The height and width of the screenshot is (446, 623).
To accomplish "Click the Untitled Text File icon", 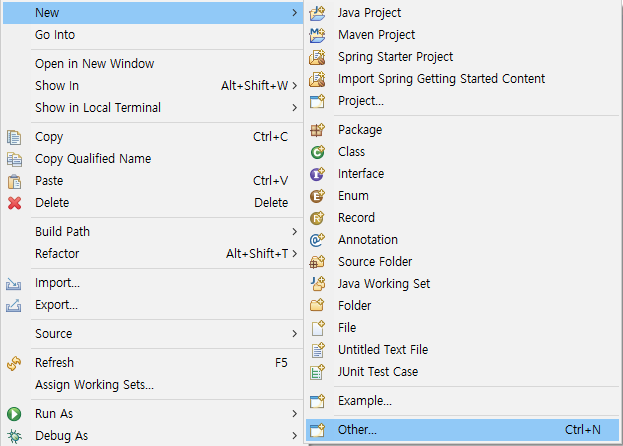I will pos(317,349).
